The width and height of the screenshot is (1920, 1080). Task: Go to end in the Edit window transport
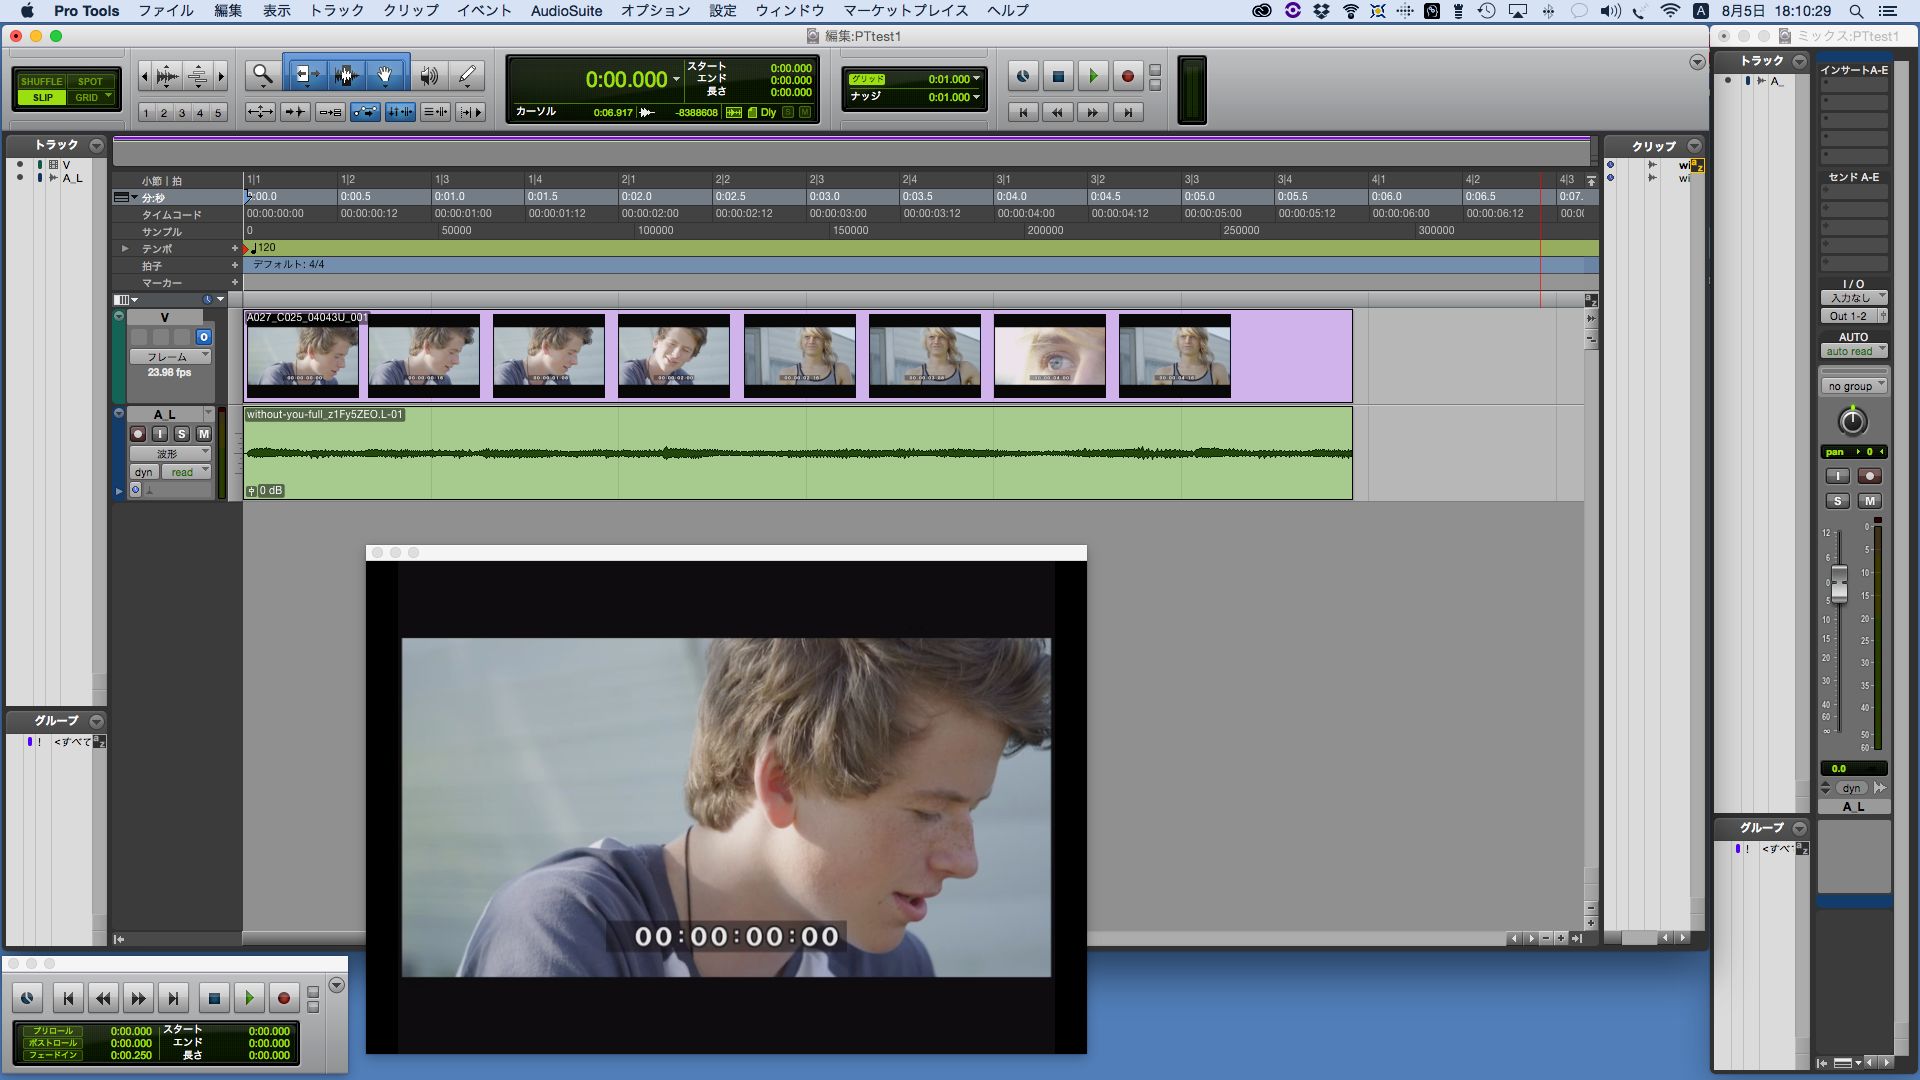[x=1128, y=113]
